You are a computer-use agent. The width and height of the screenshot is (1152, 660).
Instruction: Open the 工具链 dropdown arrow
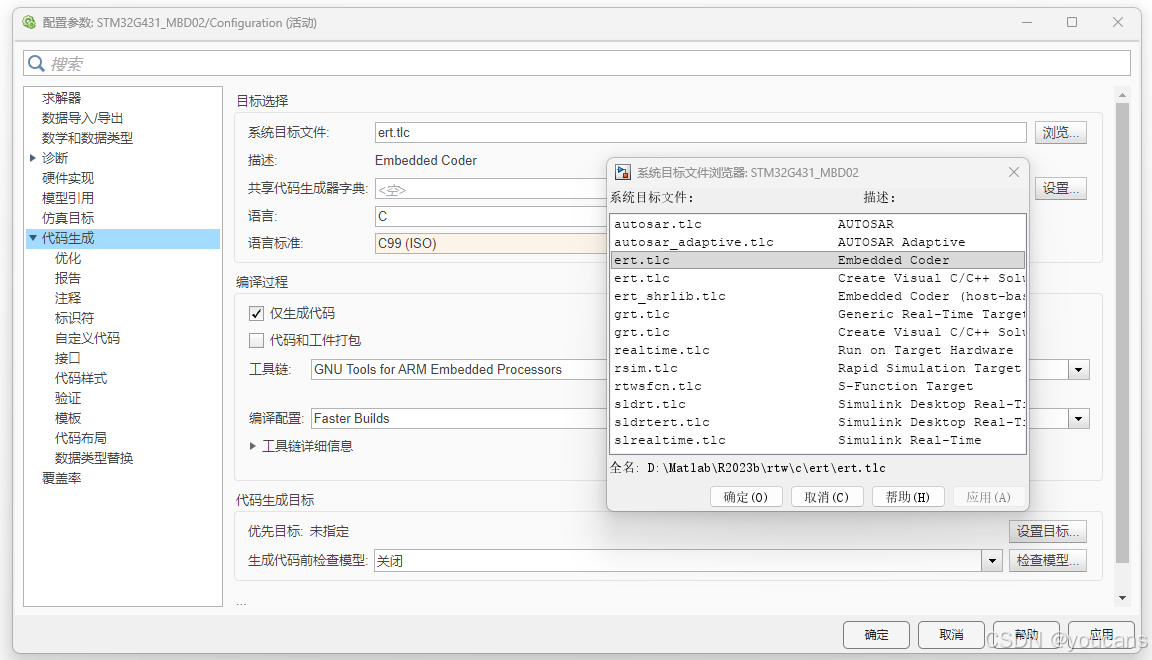[1079, 370]
